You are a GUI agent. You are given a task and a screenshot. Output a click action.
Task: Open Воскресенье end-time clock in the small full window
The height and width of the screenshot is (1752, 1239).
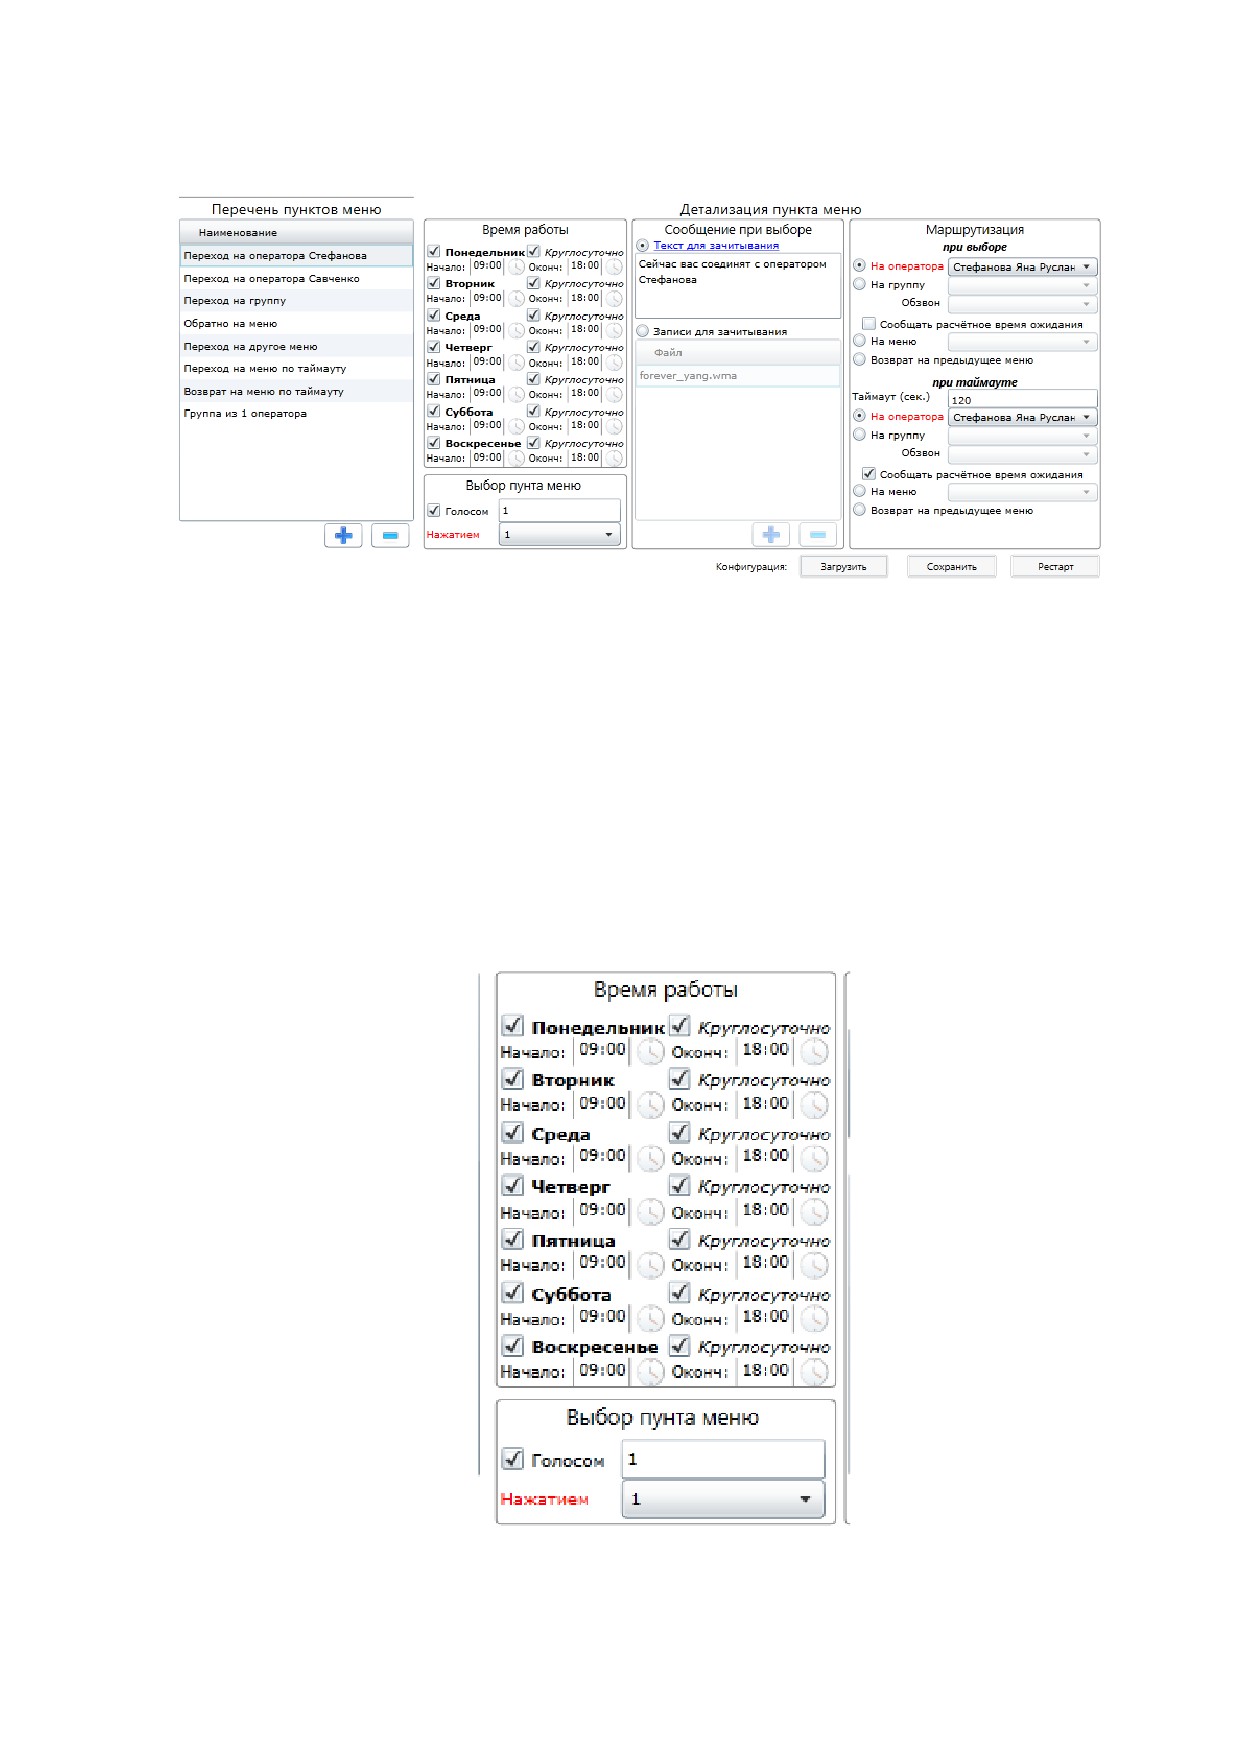click(614, 458)
